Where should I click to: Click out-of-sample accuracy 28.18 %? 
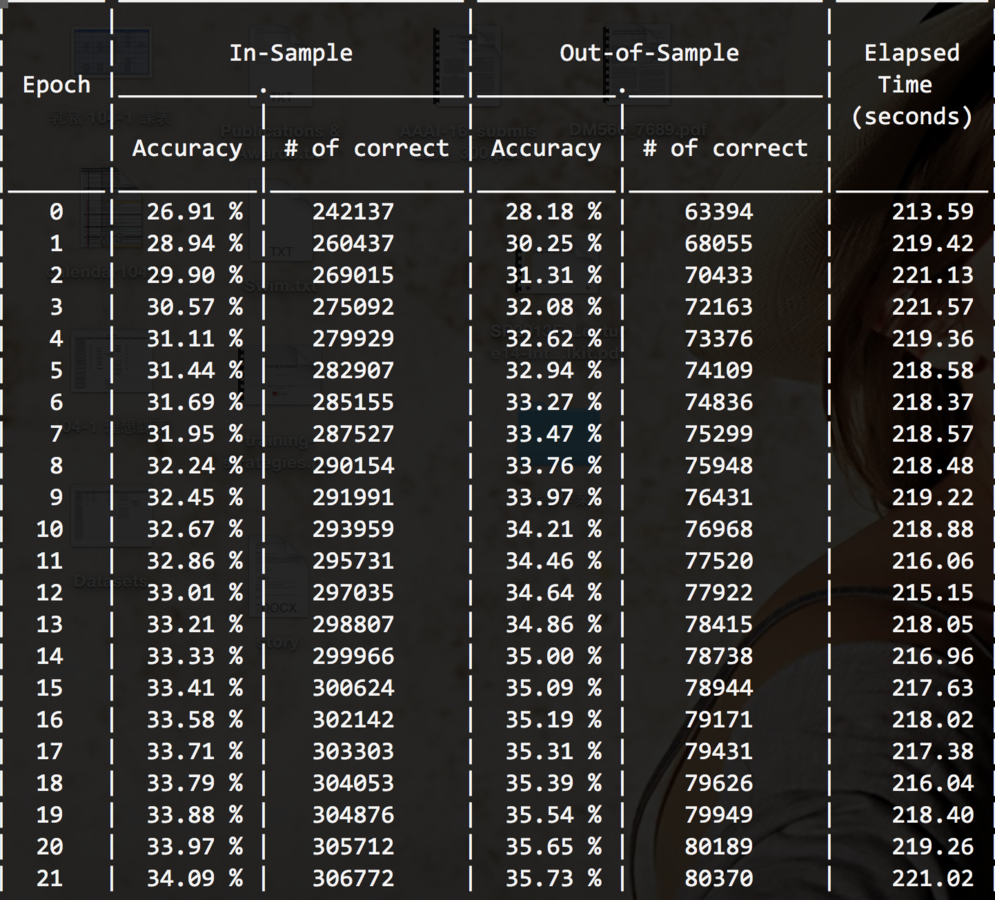click(553, 212)
